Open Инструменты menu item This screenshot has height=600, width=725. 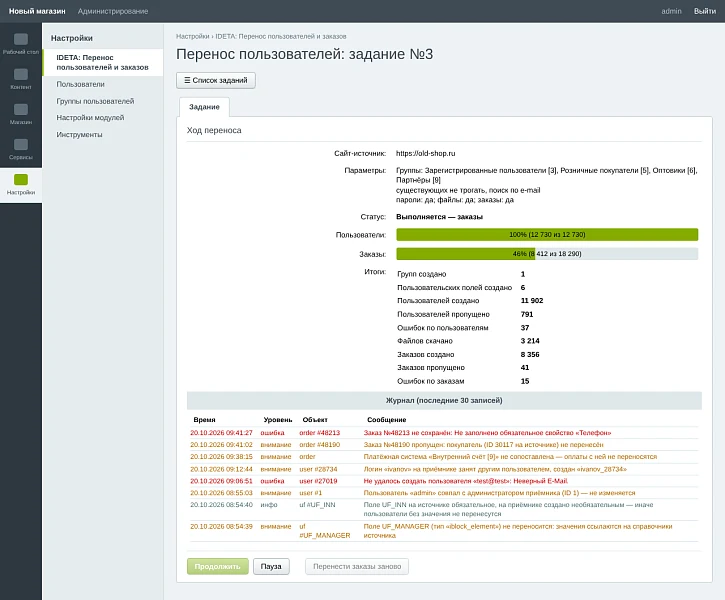[x=80, y=135]
